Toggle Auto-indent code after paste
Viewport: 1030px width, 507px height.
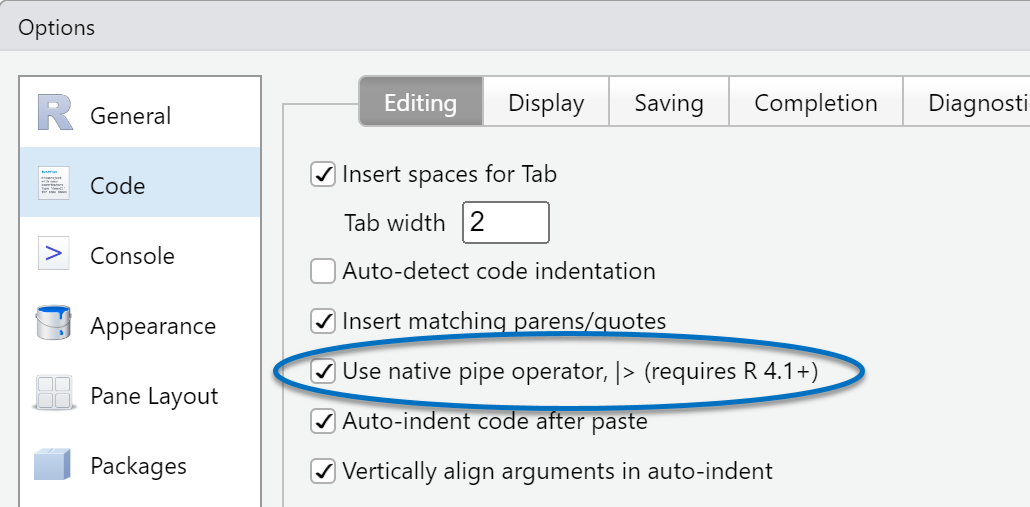pyautogui.click(x=323, y=421)
